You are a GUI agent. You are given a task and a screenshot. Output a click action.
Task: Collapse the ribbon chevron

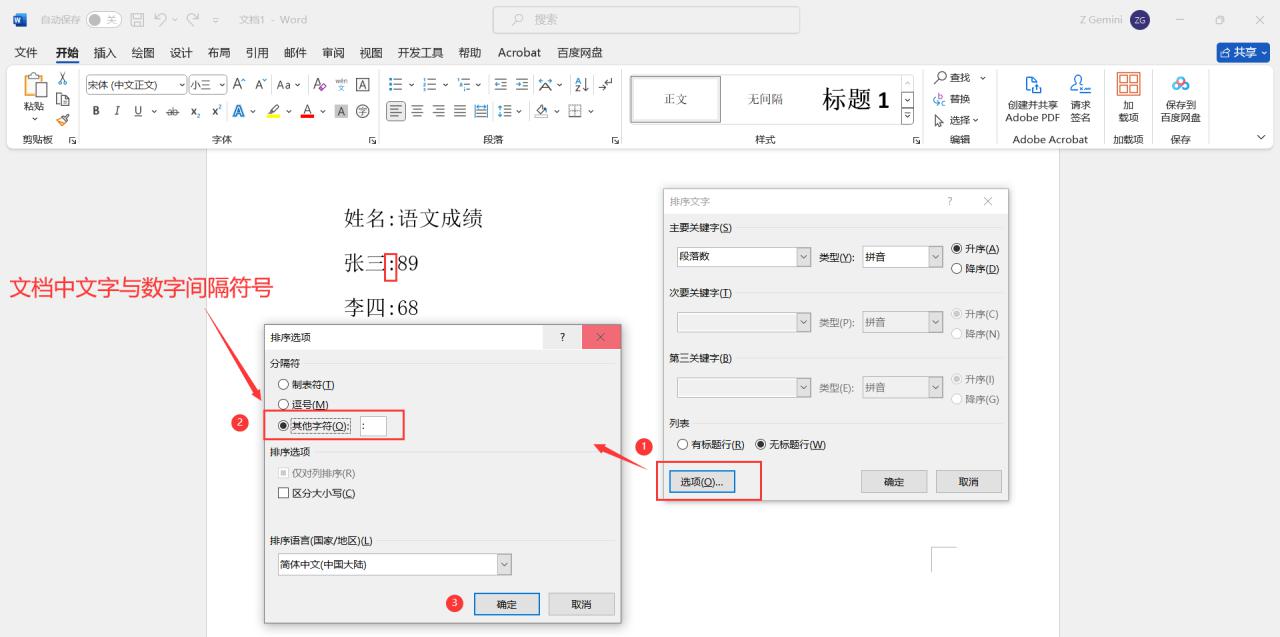click(x=1261, y=138)
